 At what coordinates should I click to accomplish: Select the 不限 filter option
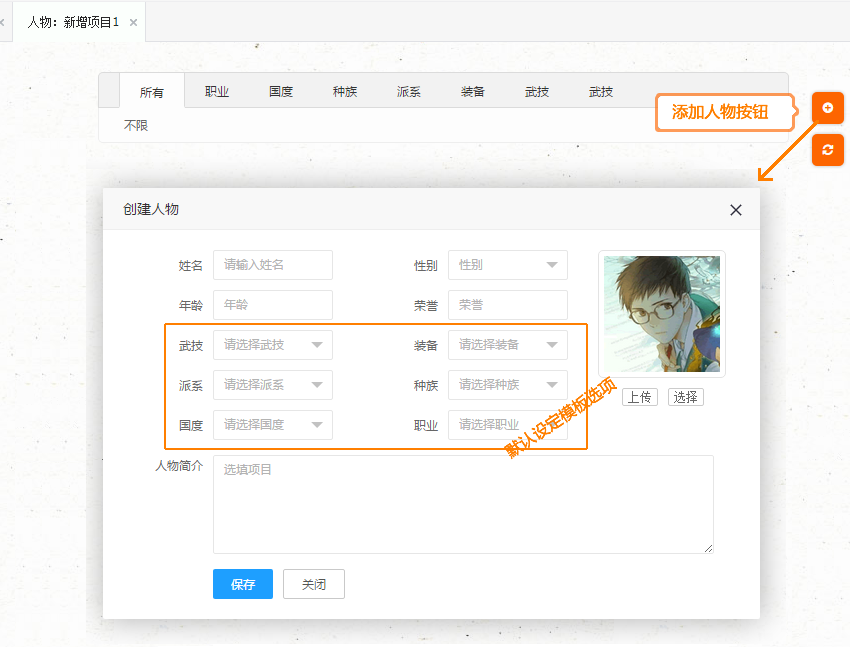136,125
